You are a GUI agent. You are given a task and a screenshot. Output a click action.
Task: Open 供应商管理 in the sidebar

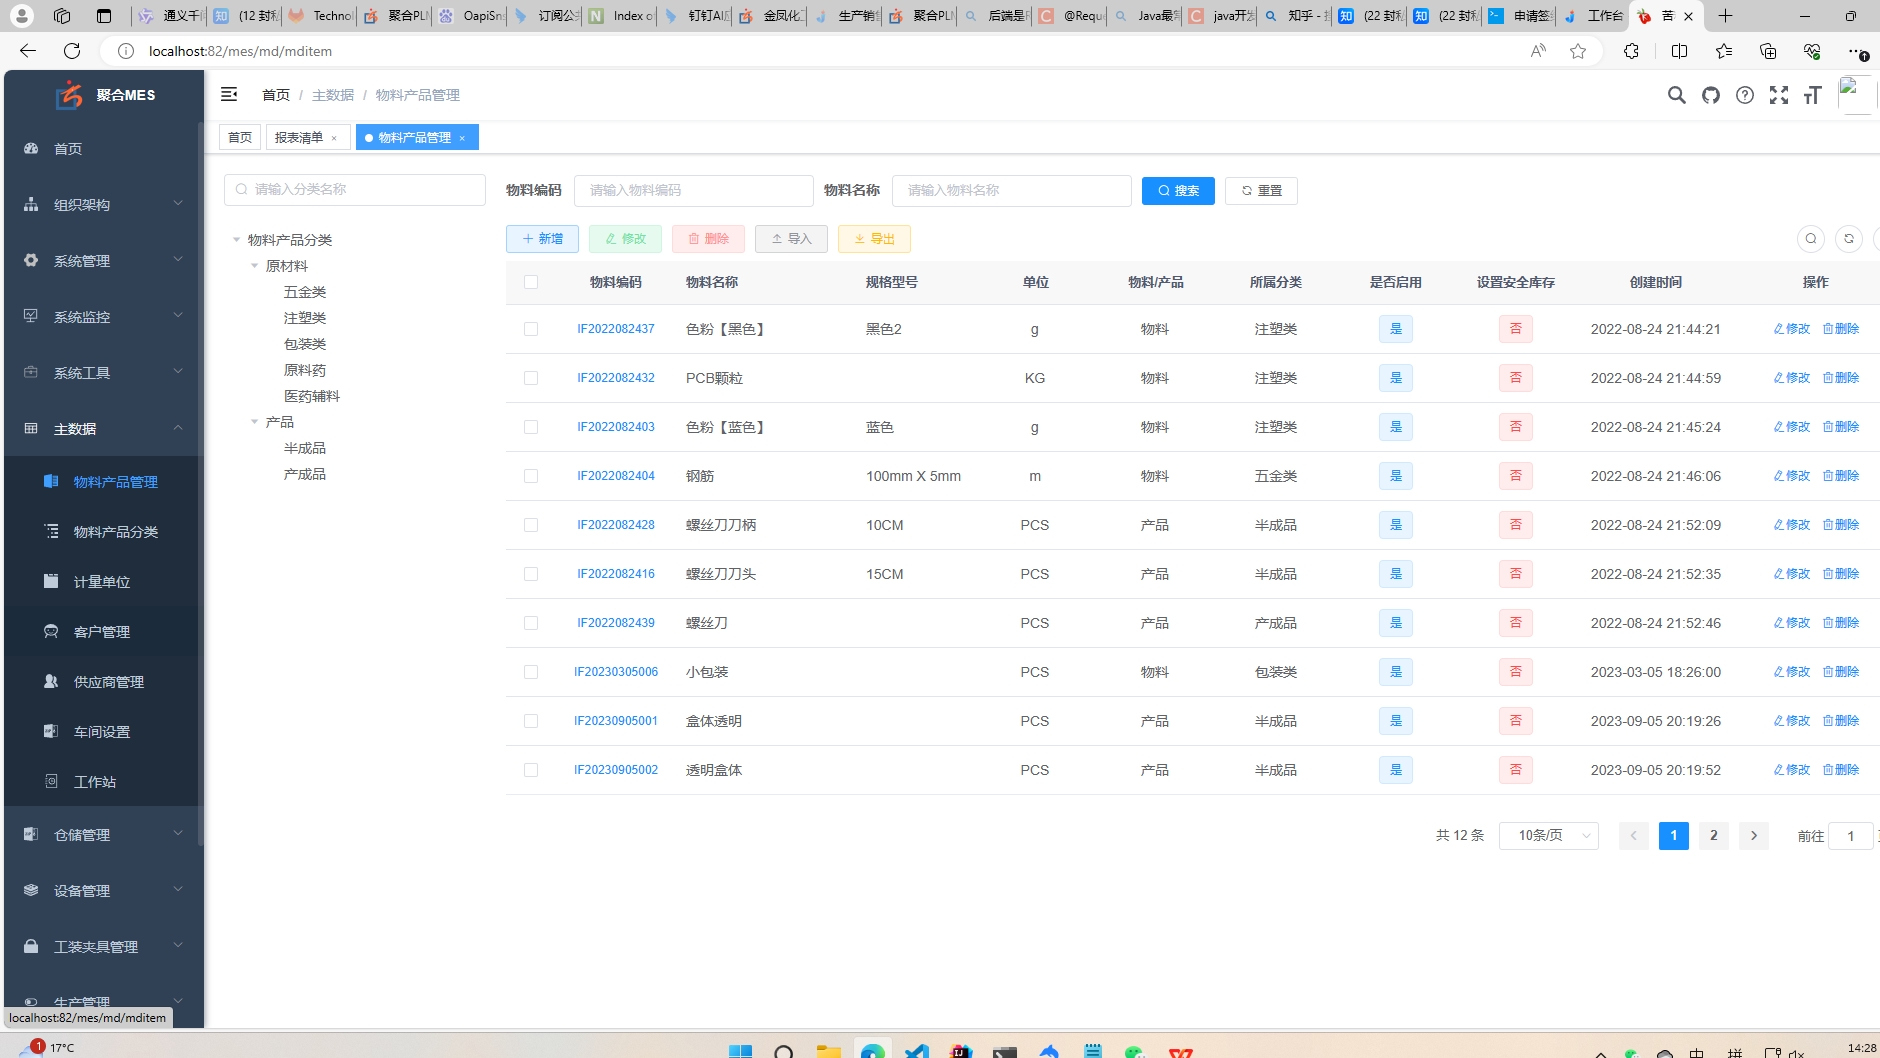(x=104, y=682)
